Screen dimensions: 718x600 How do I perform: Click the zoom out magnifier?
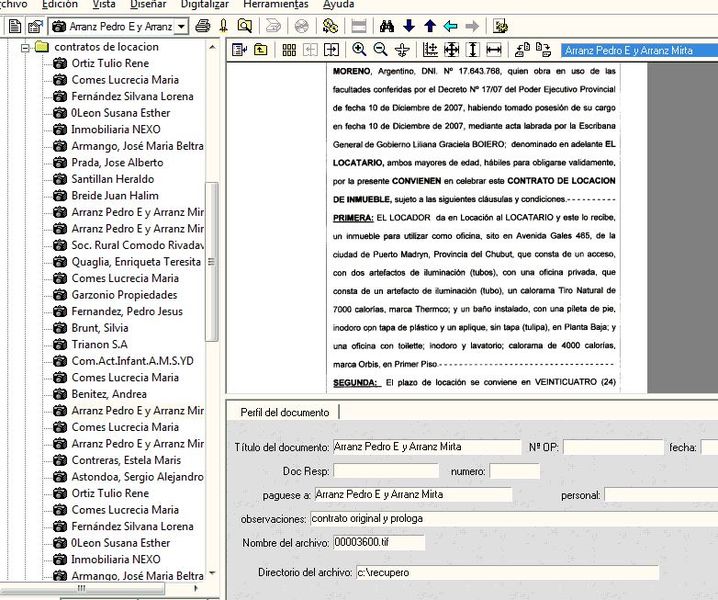coord(381,49)
